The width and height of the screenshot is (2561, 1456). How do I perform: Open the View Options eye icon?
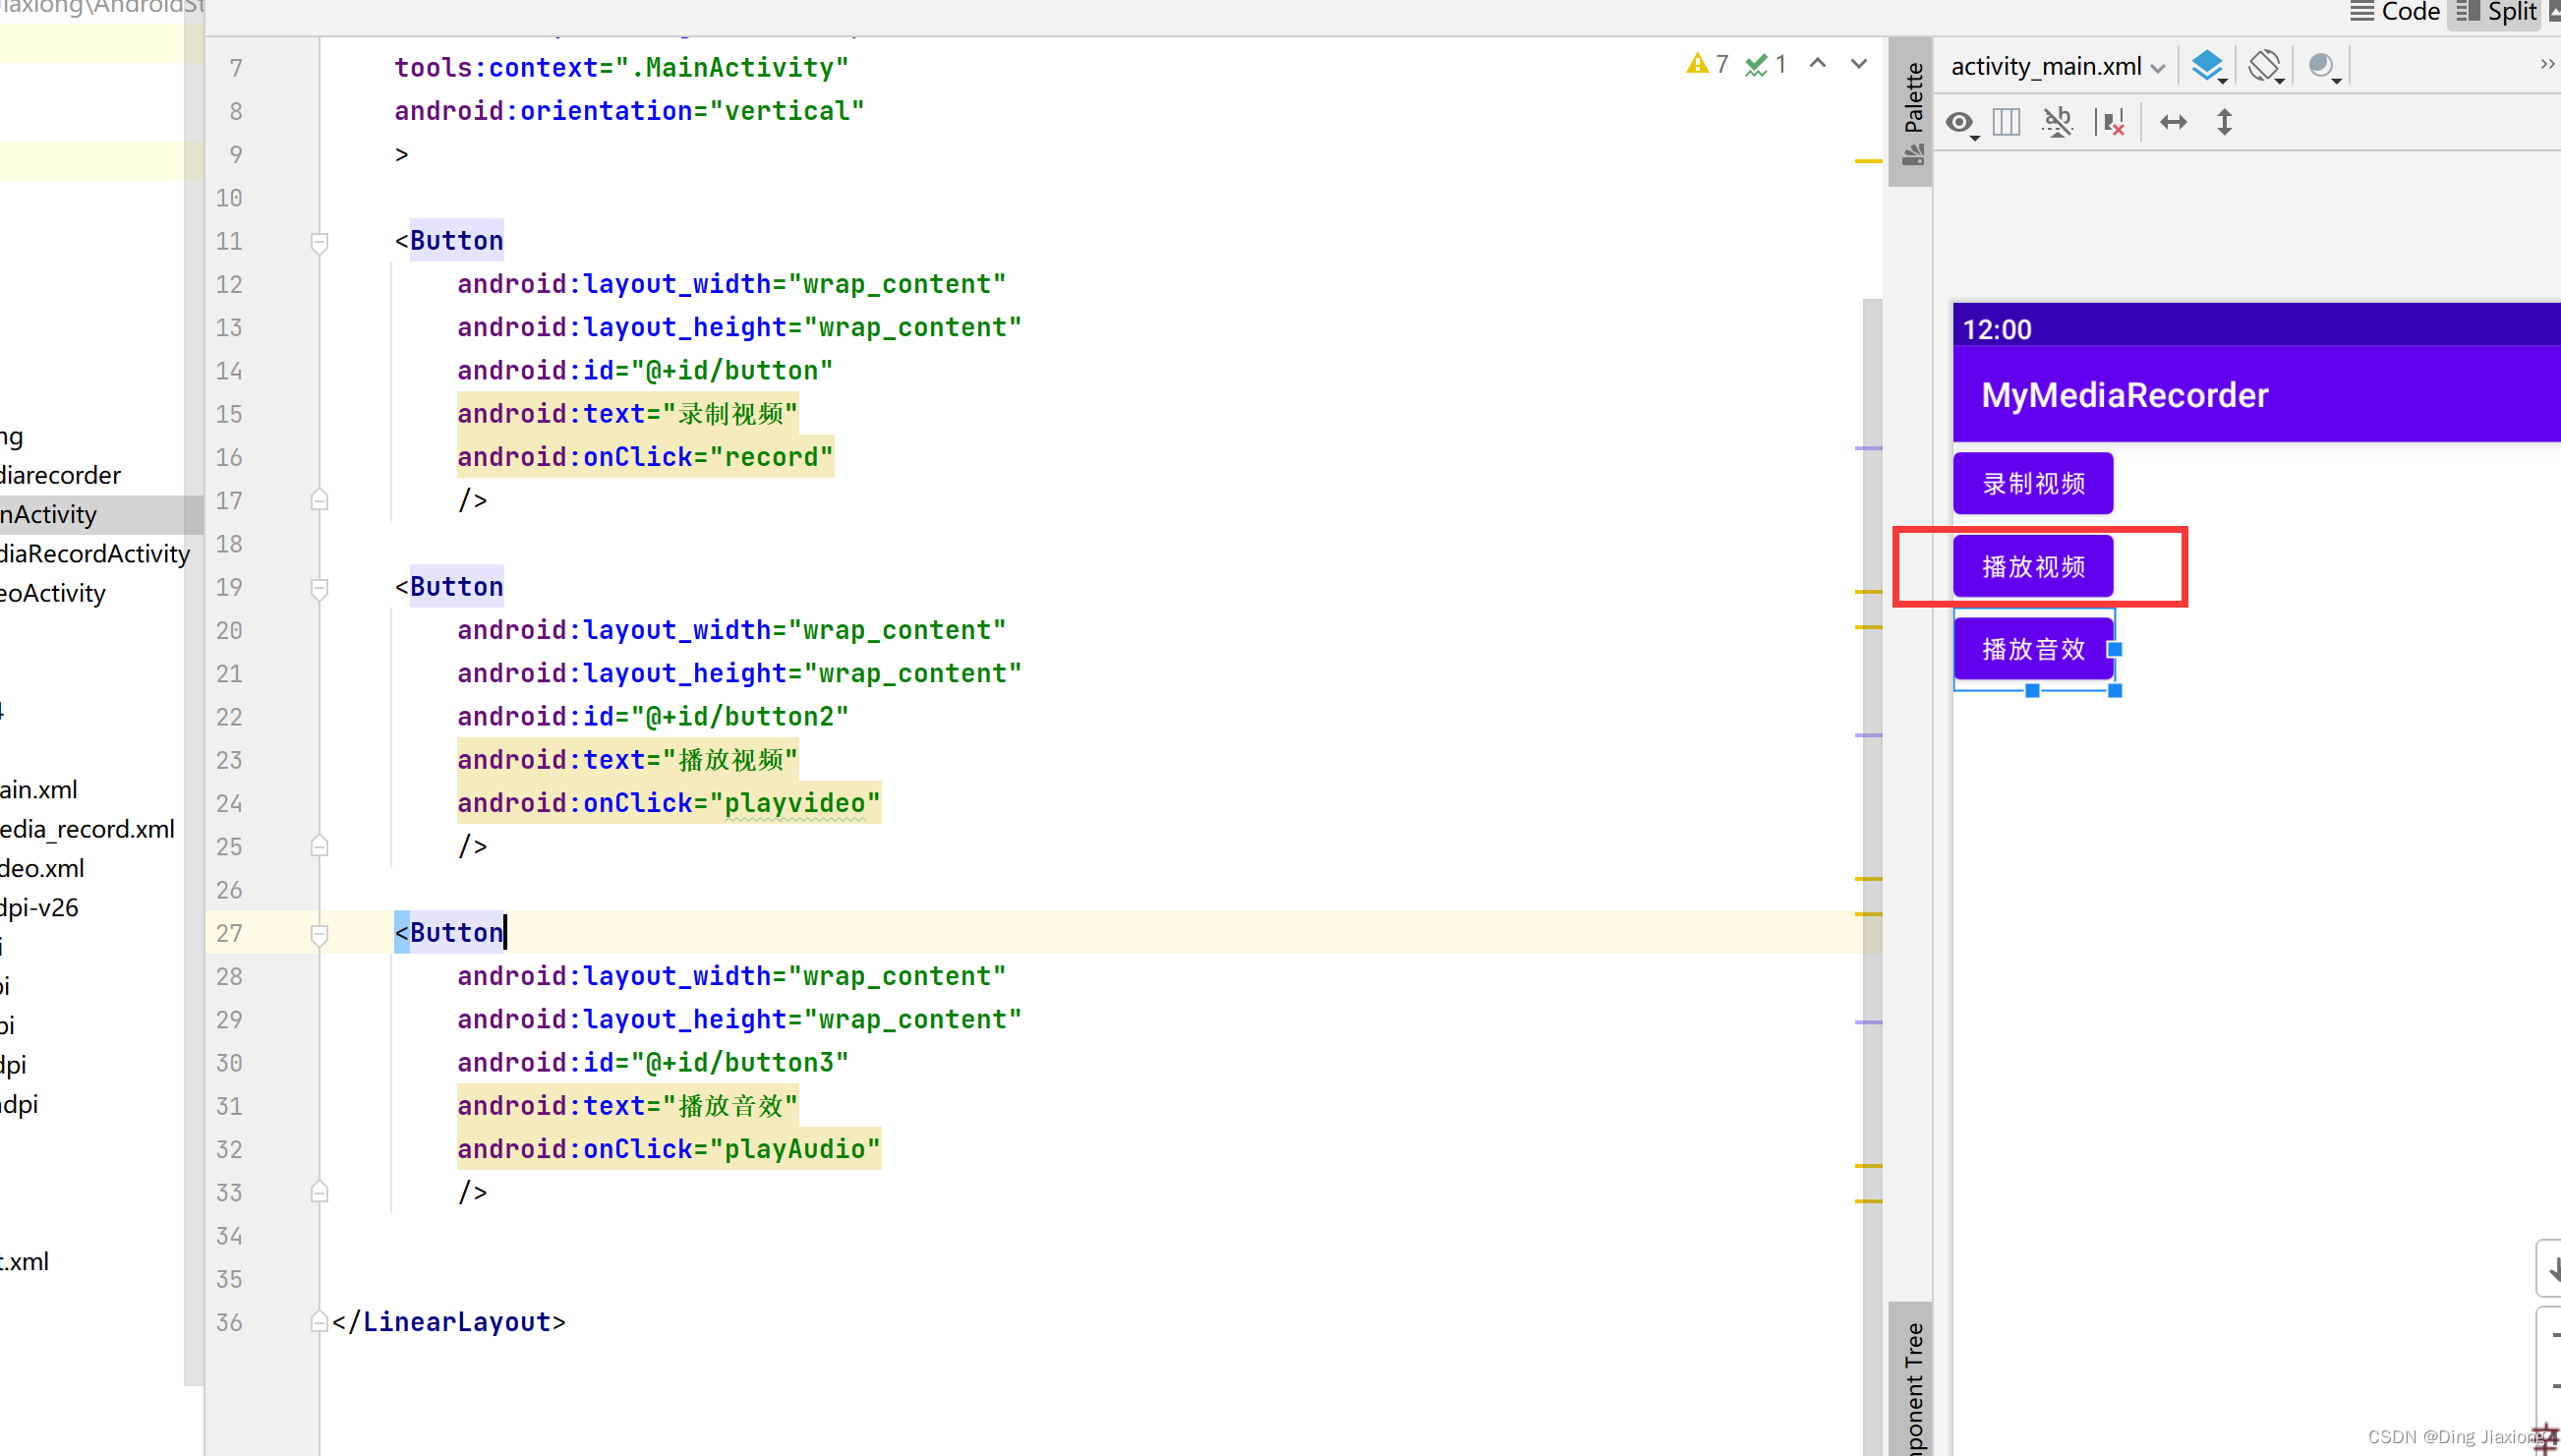pos(1961,123)
